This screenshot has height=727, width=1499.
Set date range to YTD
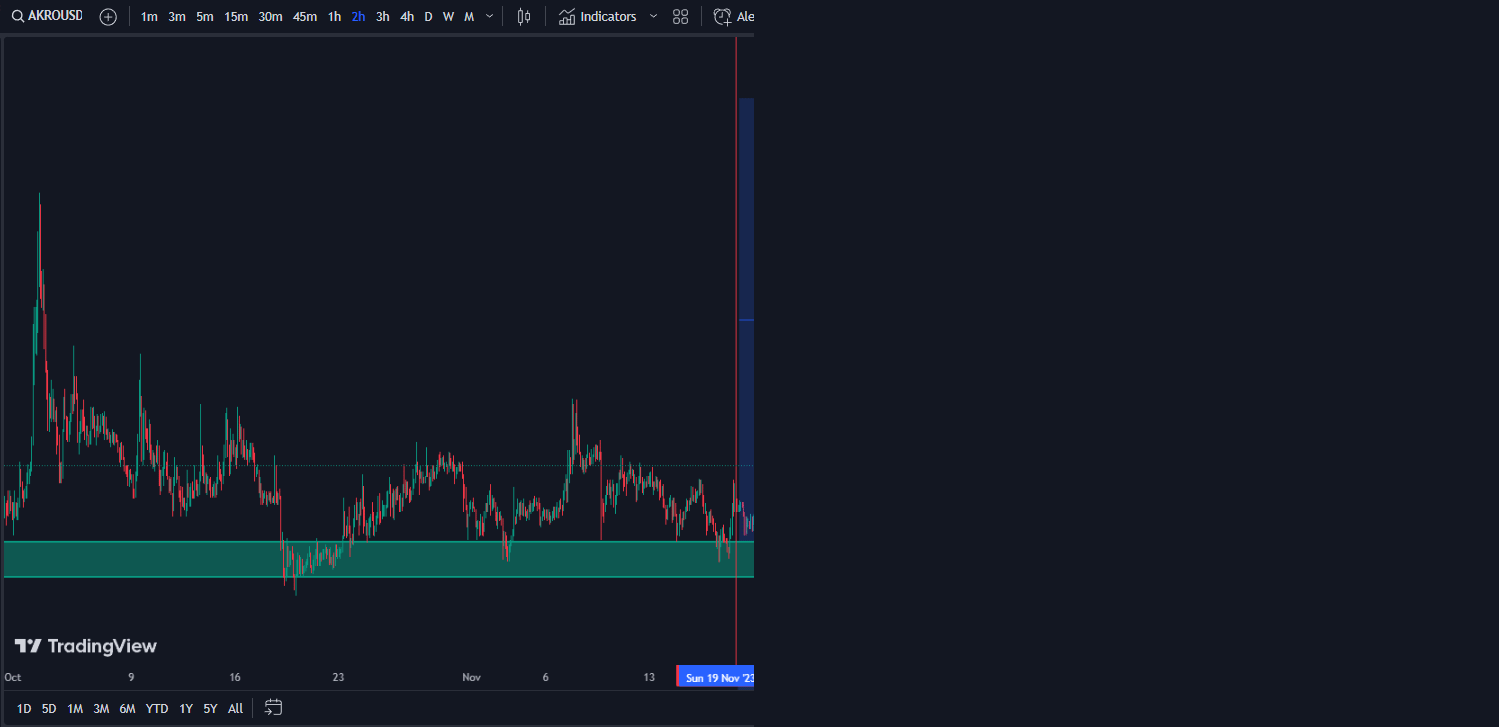157,709
